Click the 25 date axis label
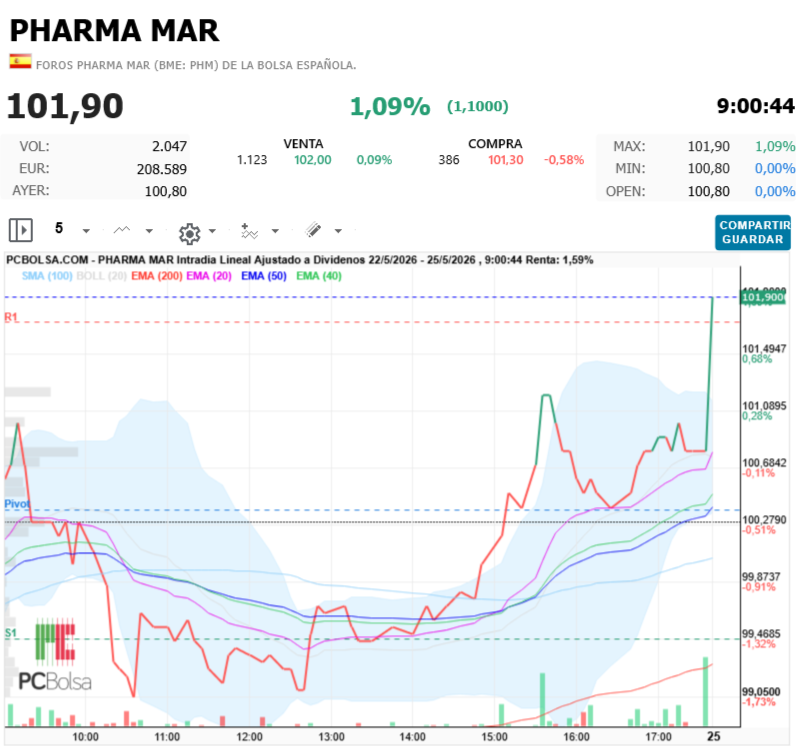This screenshot has width=801, height=746. click(713, 736)
